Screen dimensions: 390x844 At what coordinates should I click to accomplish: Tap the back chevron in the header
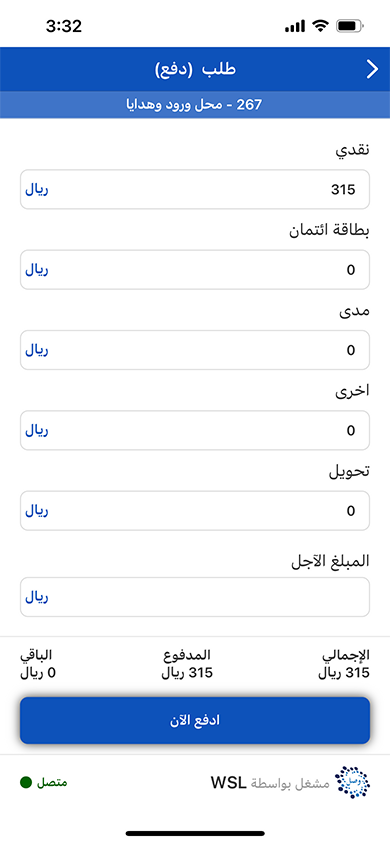[372, 69]
